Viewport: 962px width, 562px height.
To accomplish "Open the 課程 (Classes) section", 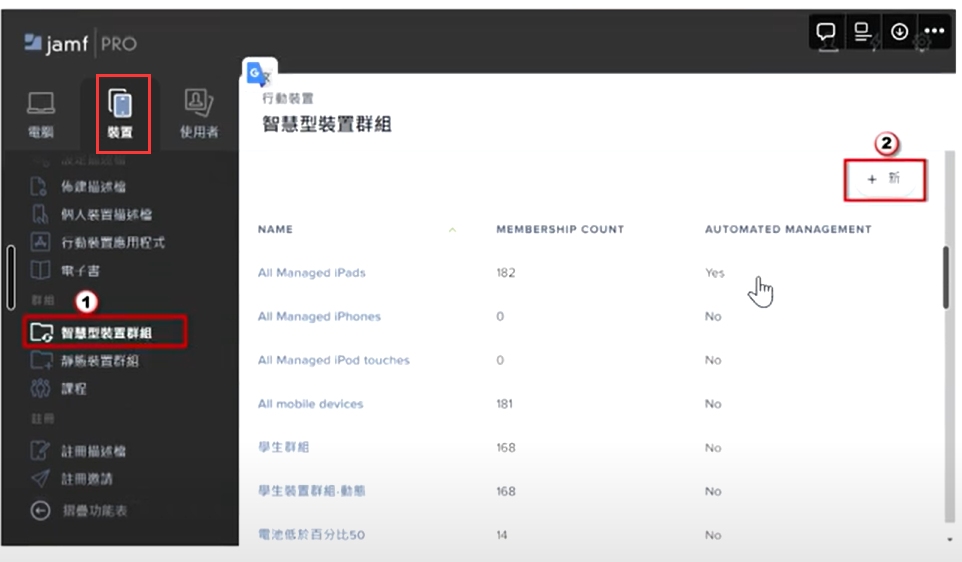I will 59,388.
